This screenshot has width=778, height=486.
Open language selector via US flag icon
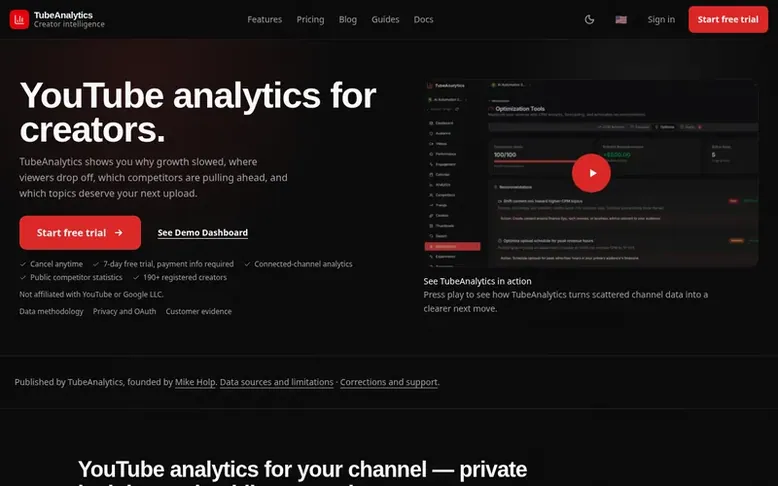(x=621, y=19)
